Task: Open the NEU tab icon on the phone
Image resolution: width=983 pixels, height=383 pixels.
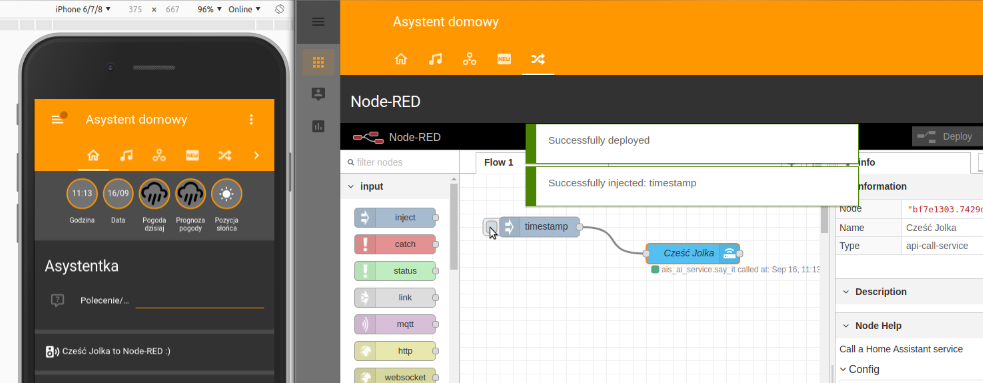Action: coord(192,155)
